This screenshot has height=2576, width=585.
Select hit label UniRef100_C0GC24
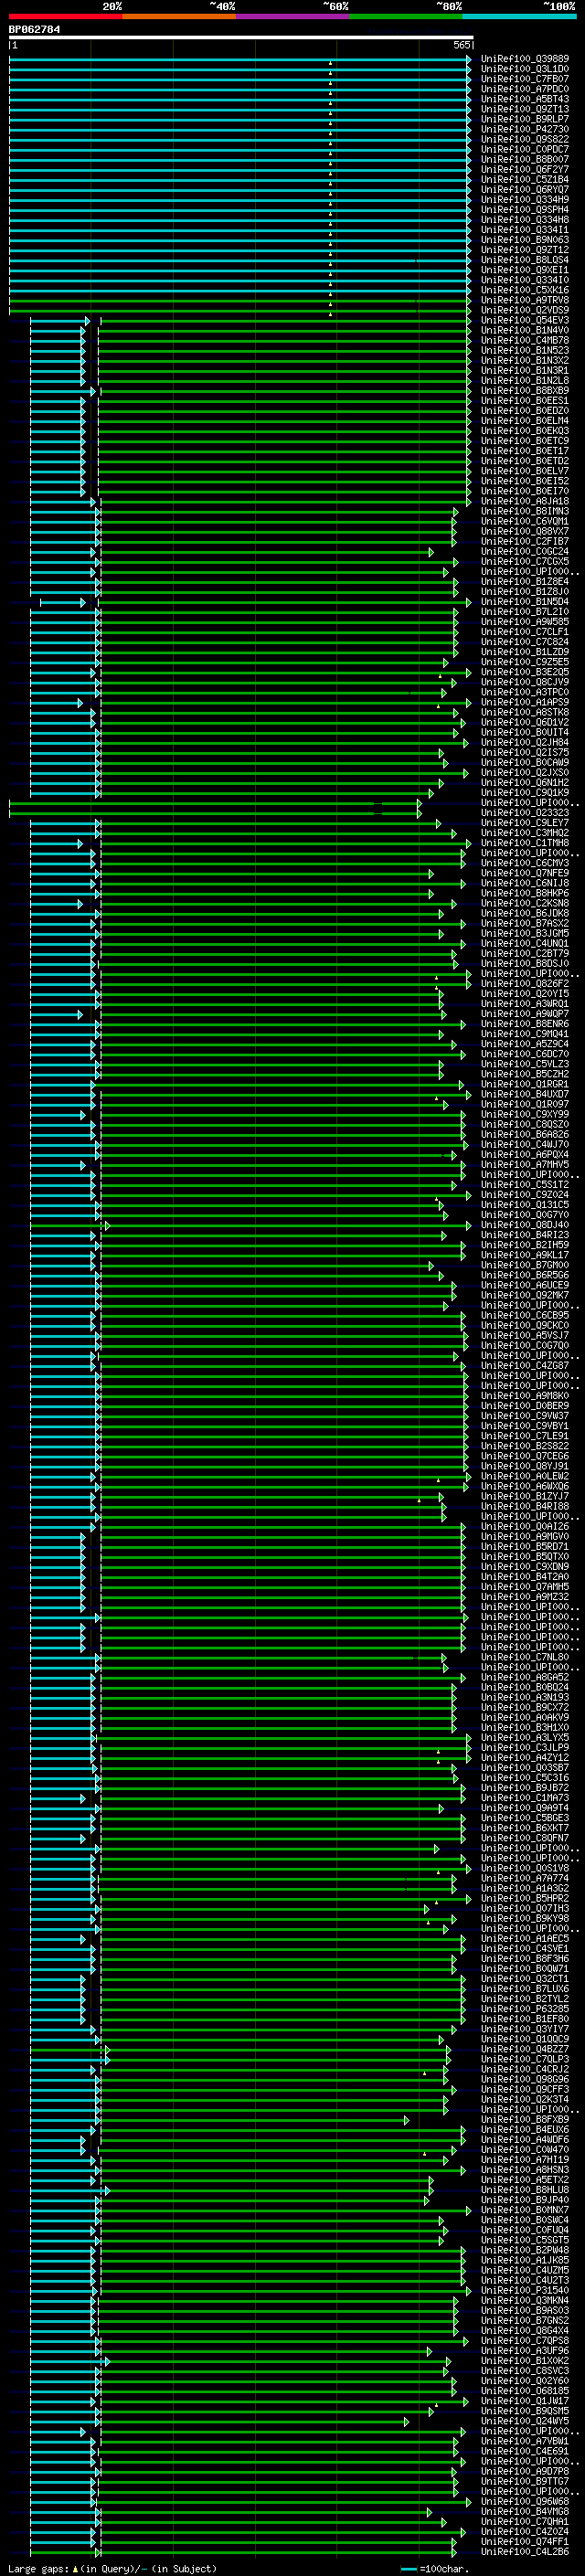coord(524,551)
